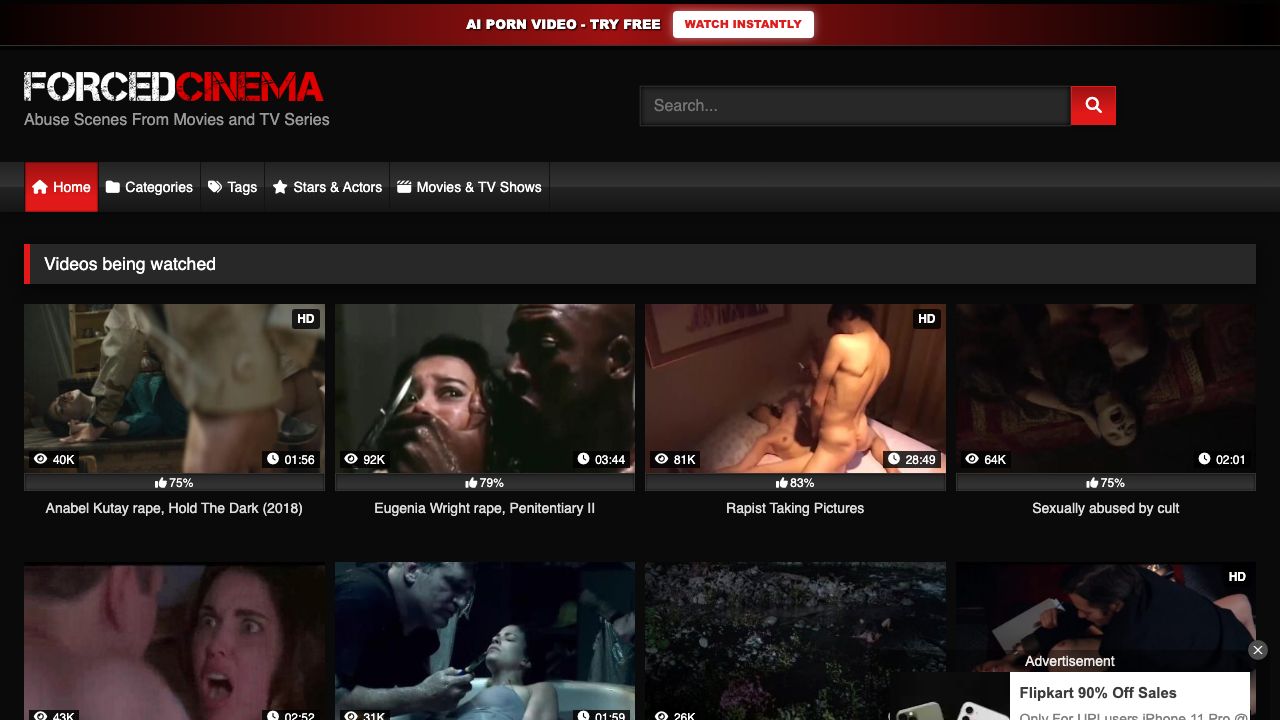Open the Stars & Actors menu item
The height and width of the screenshot is (720, 1280).
click(x=327, y=187)
